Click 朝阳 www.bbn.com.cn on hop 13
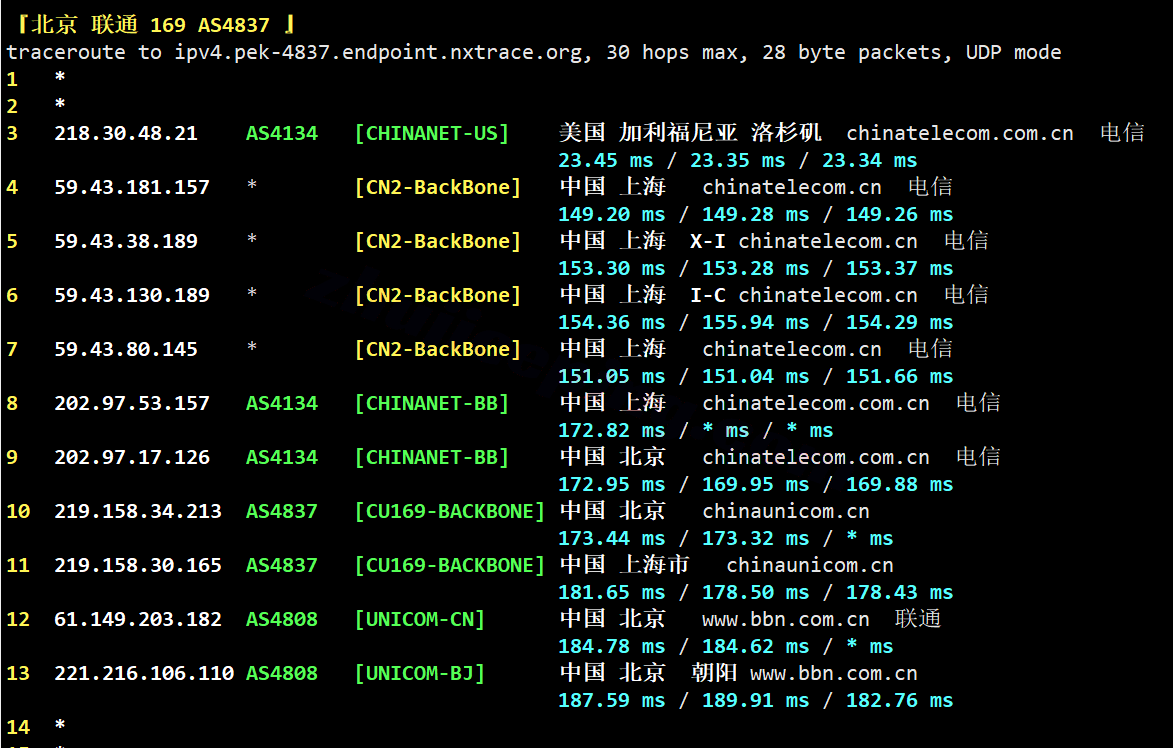The height and width of the screenshot is (748, 1173). point(804,673)
